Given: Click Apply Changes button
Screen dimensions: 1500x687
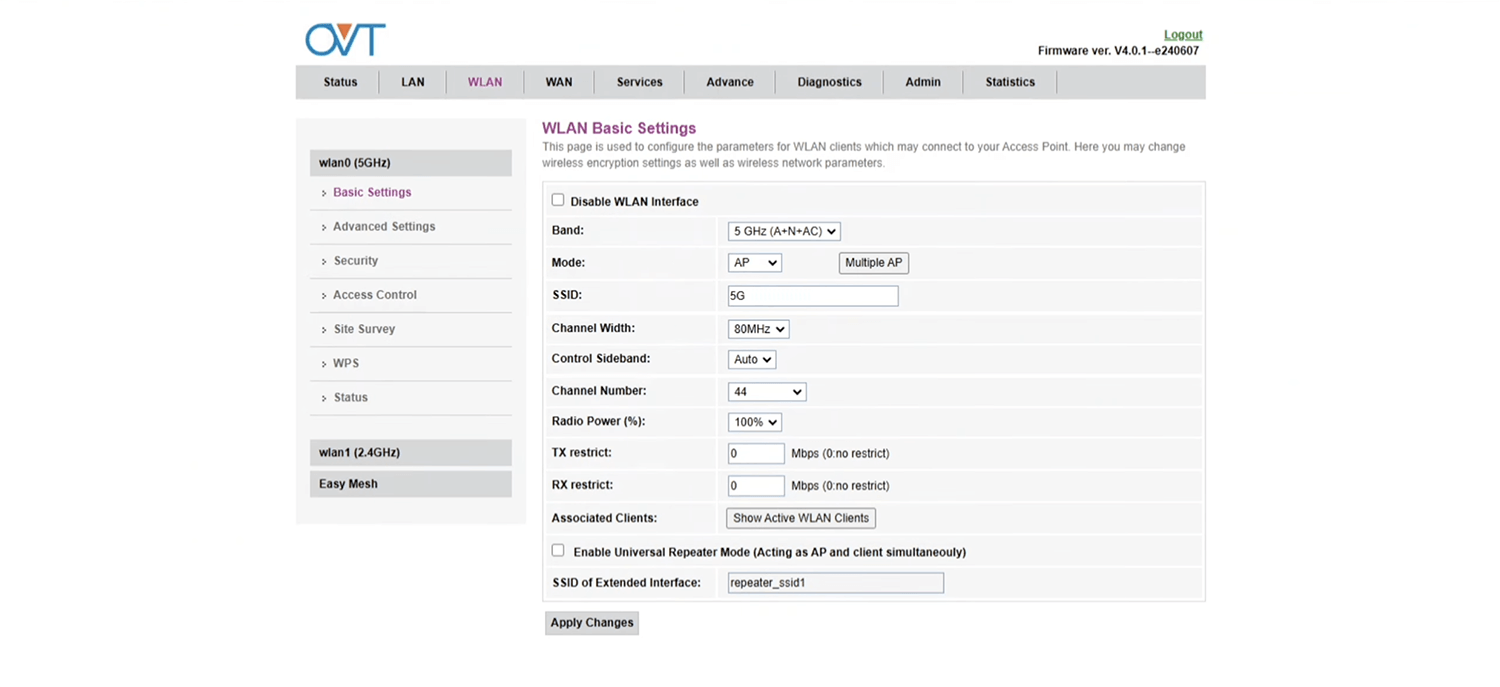Looking at the screenshot, I should [592, 623].
